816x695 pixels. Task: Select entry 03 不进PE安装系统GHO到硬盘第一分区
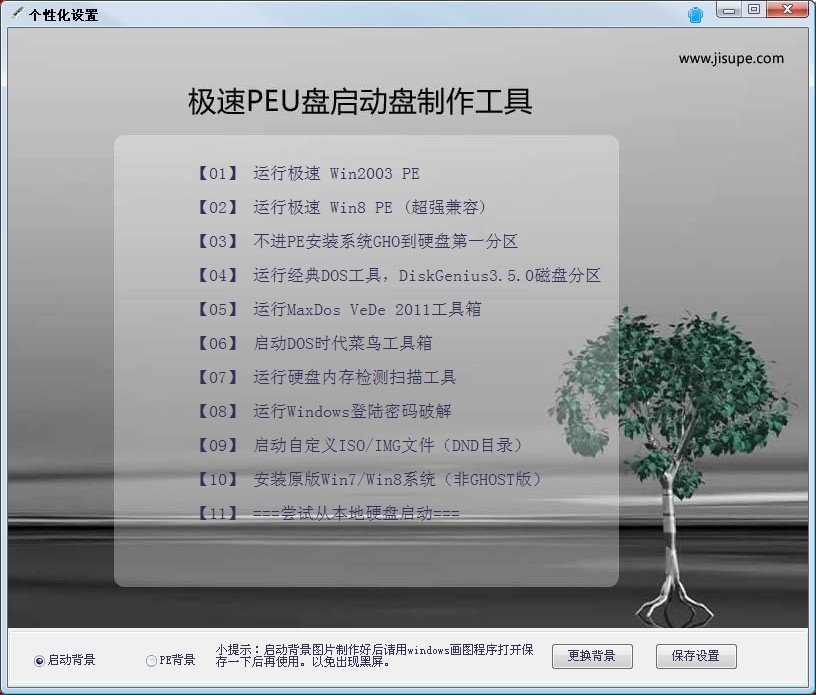coord(356,241)
